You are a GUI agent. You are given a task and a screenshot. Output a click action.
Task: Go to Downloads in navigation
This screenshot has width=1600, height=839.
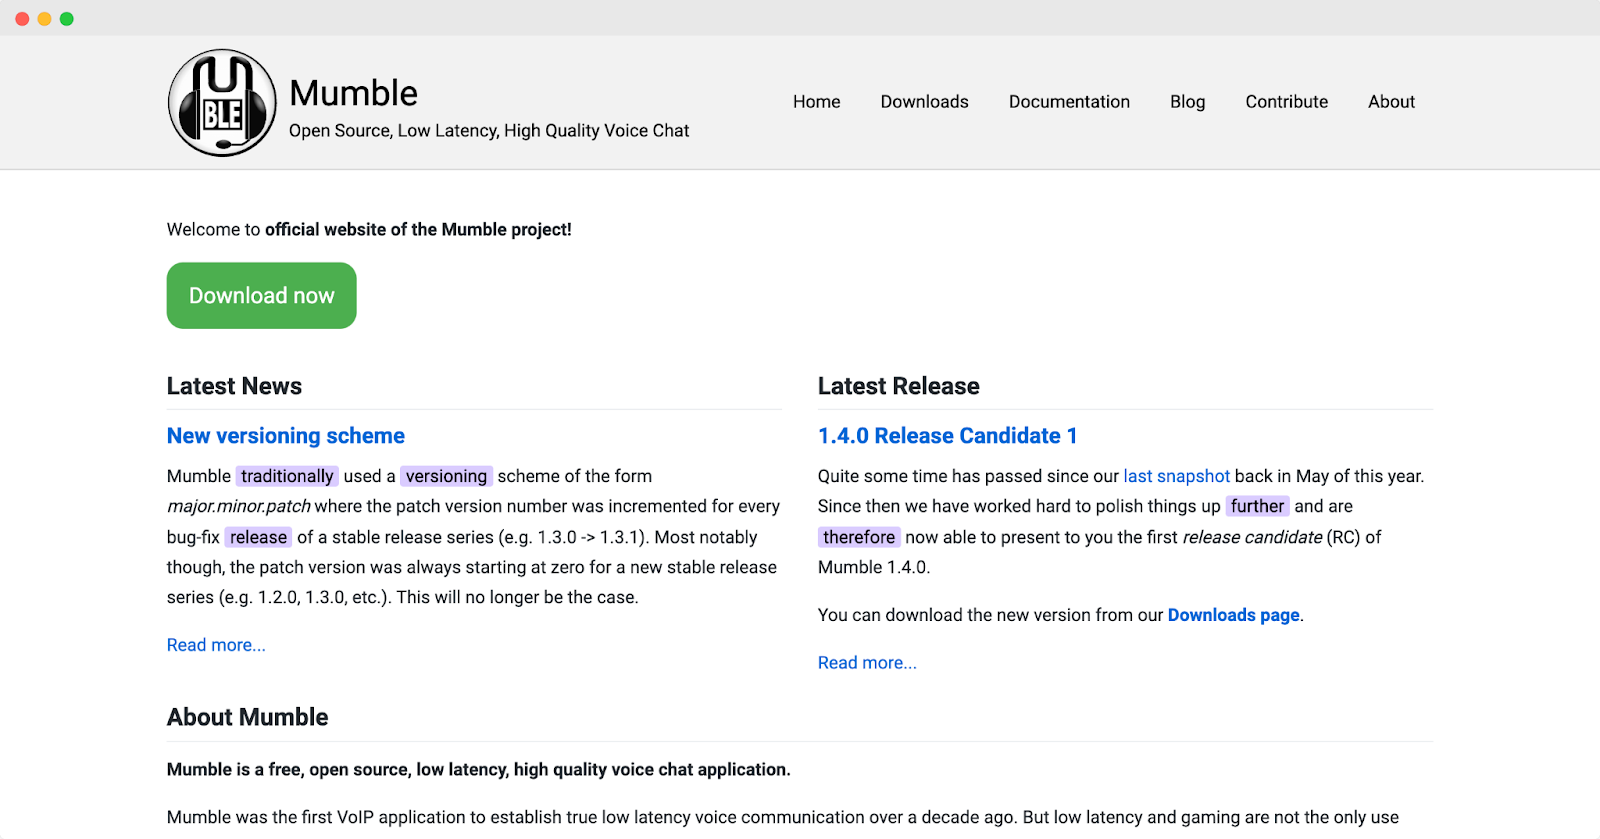point(924,102)
